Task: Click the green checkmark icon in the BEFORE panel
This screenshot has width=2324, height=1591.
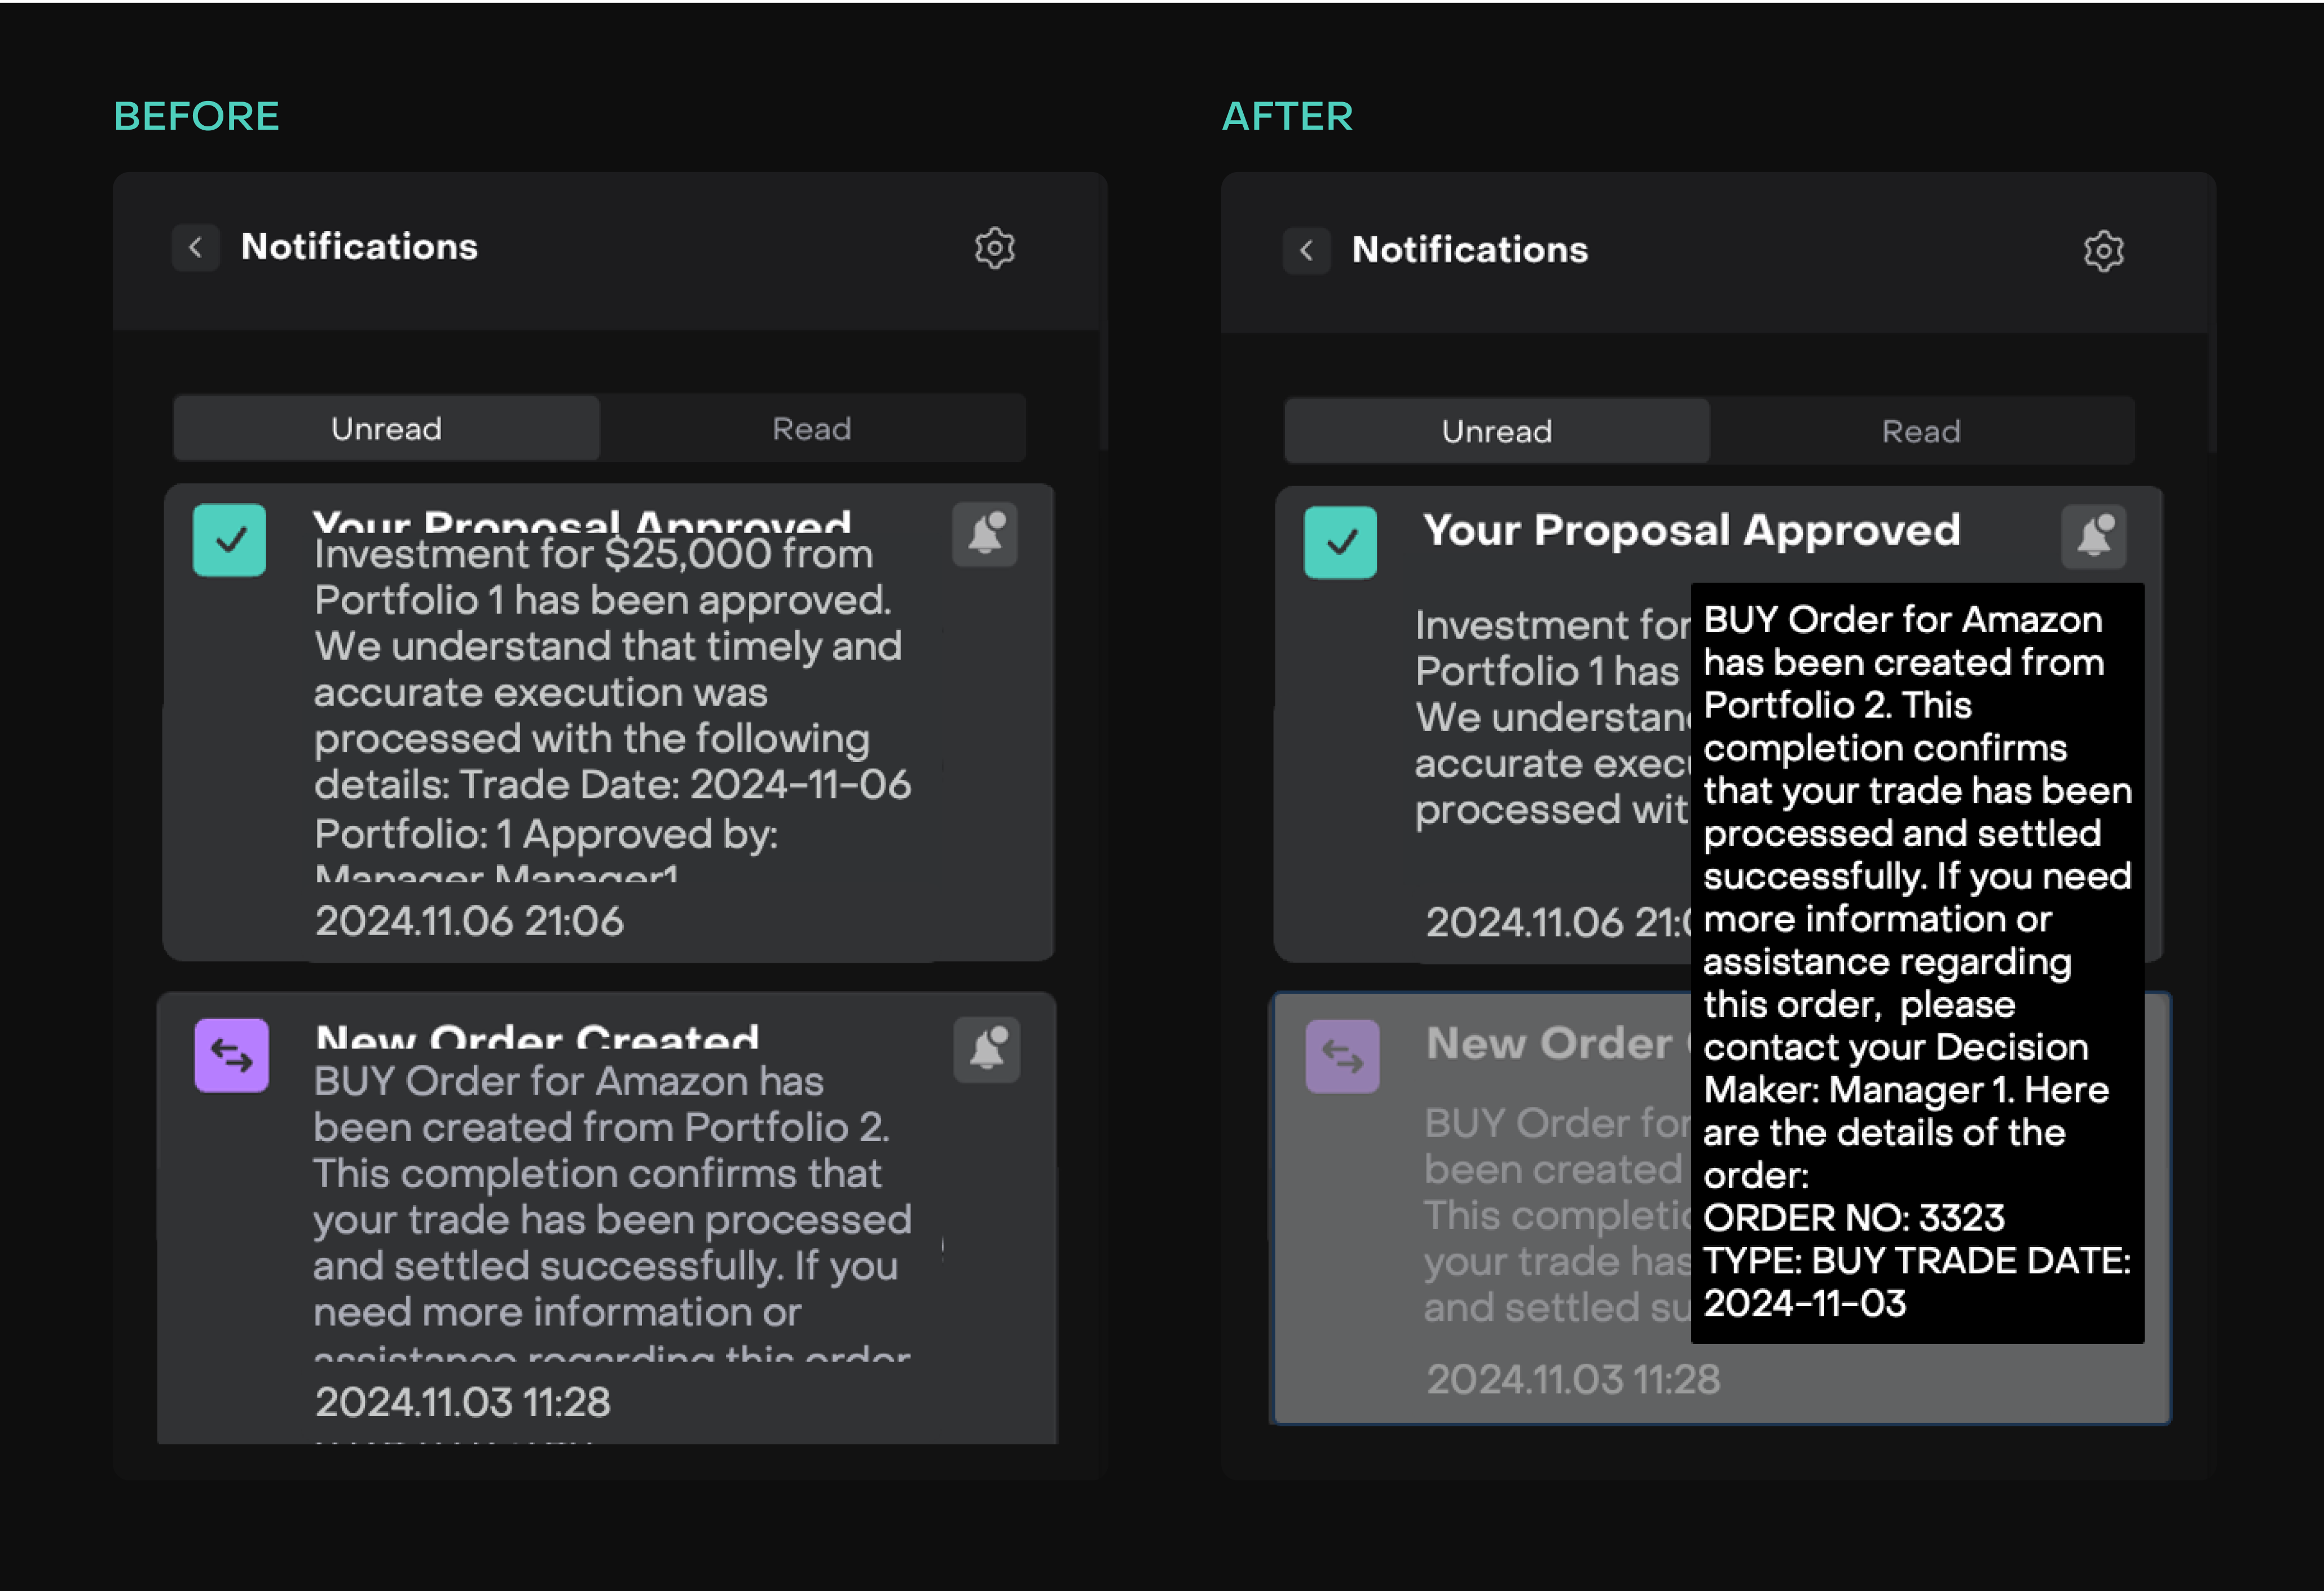Action: coord(229,540)
